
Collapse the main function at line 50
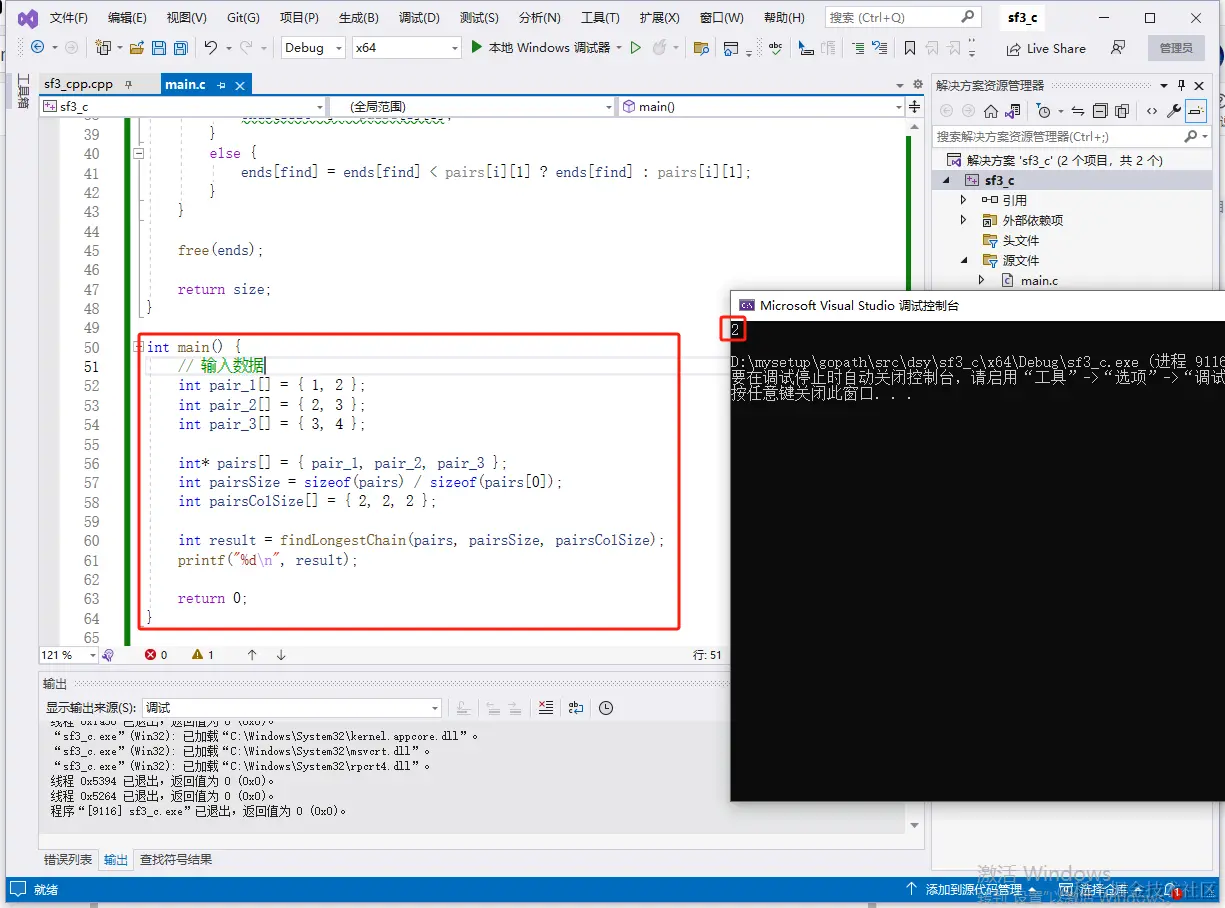[x=139, y=347]
